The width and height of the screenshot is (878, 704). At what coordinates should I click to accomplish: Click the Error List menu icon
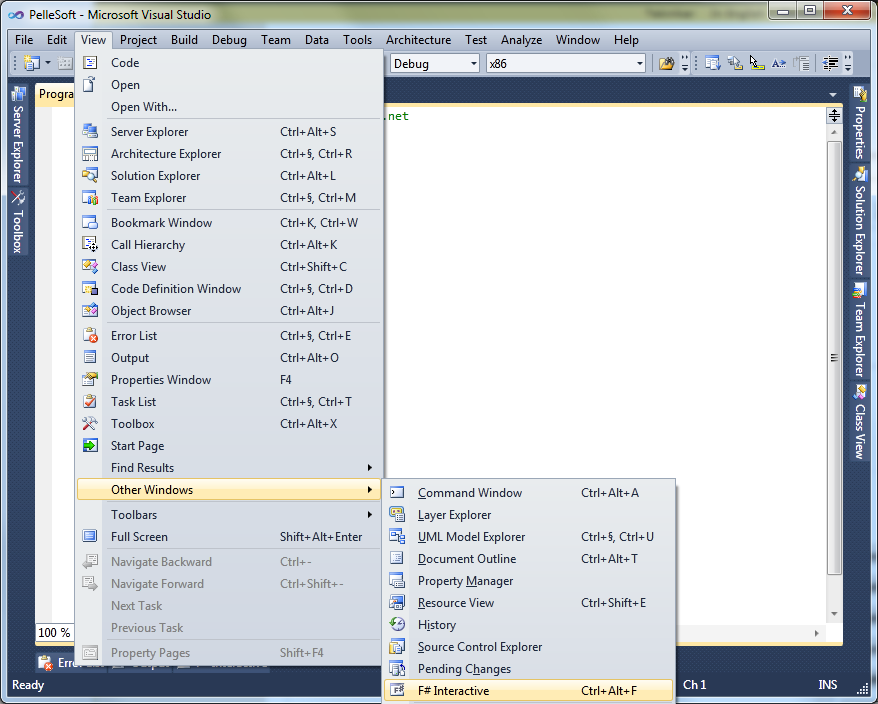point(90,335)
